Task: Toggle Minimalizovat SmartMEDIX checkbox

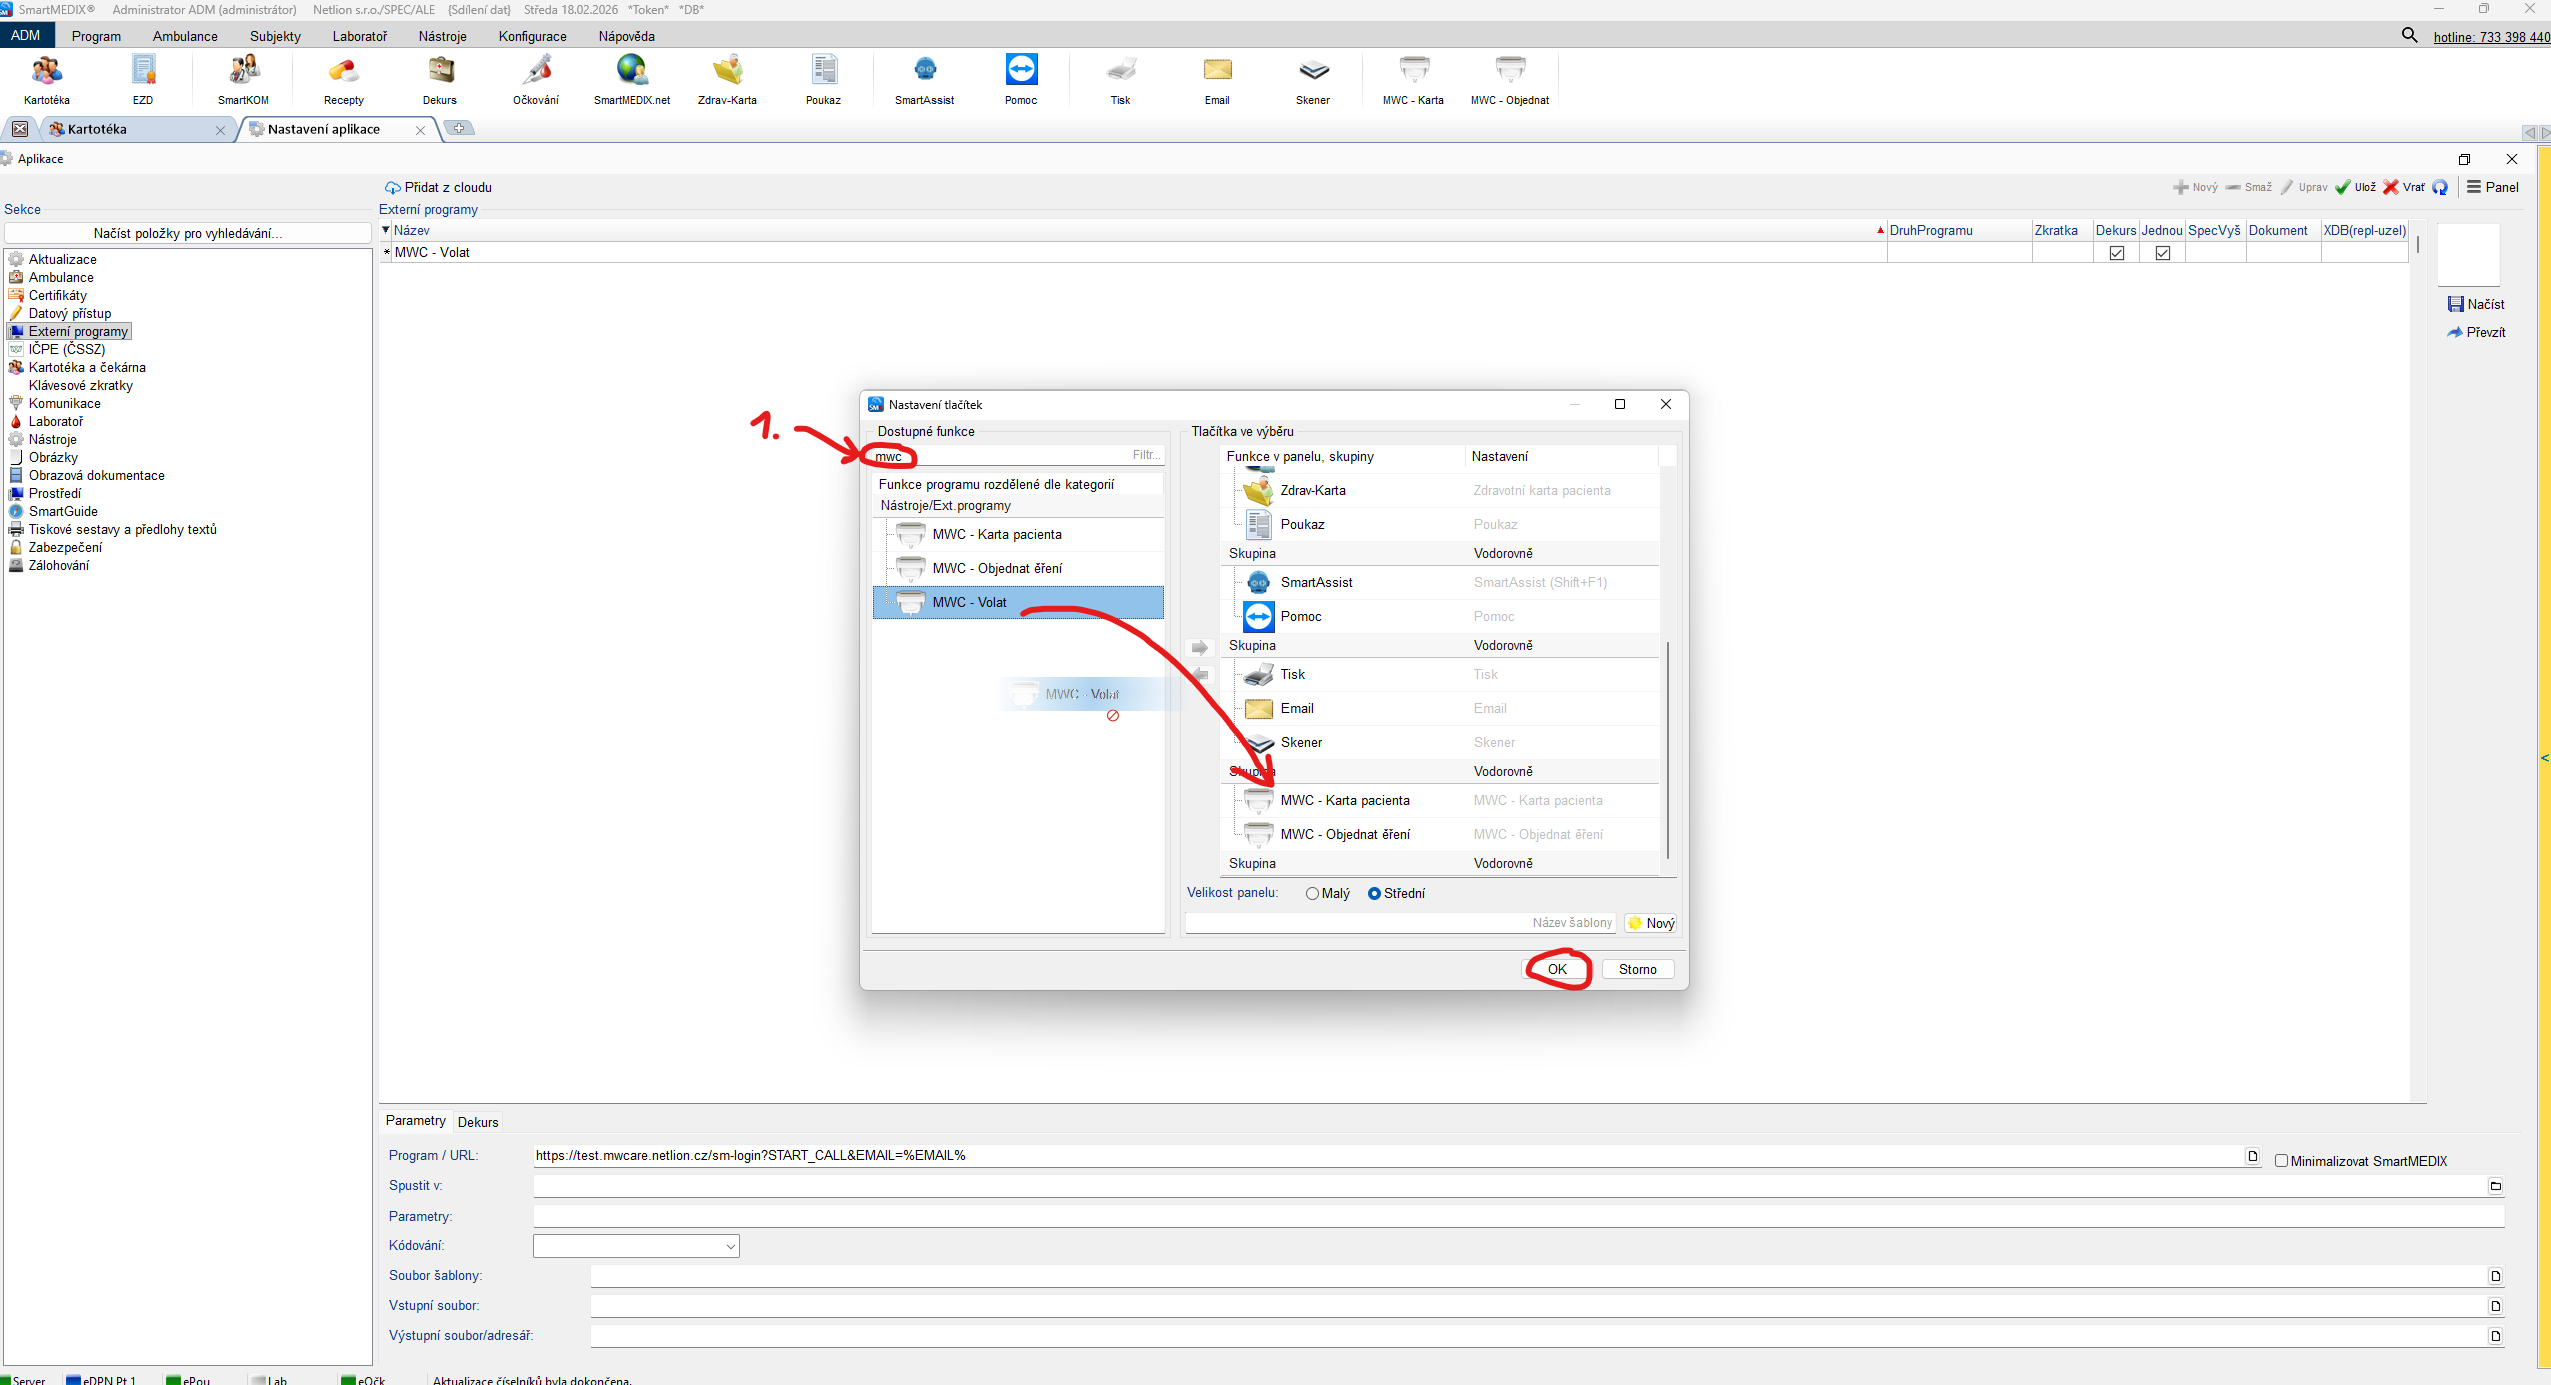Action: (2281, 1161)
